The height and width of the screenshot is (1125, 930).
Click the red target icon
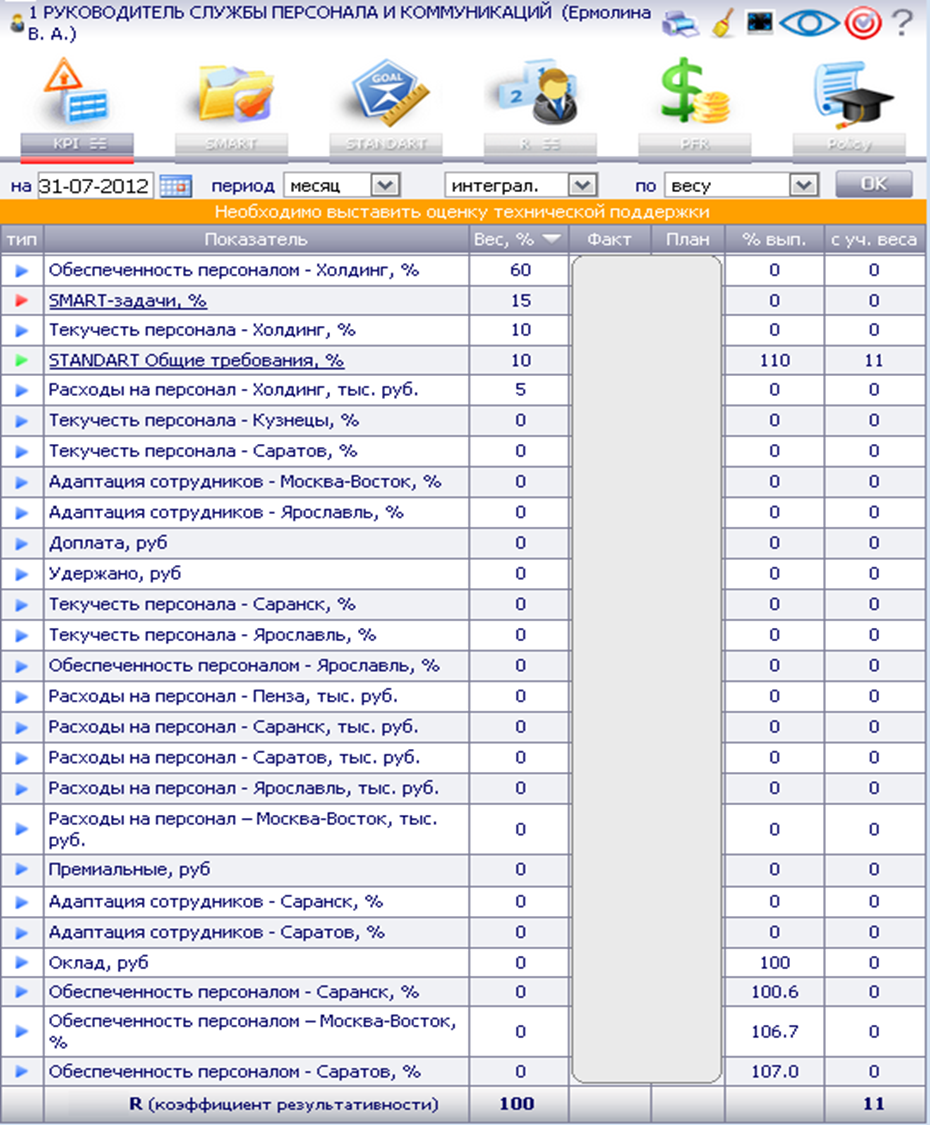(863, 23)
